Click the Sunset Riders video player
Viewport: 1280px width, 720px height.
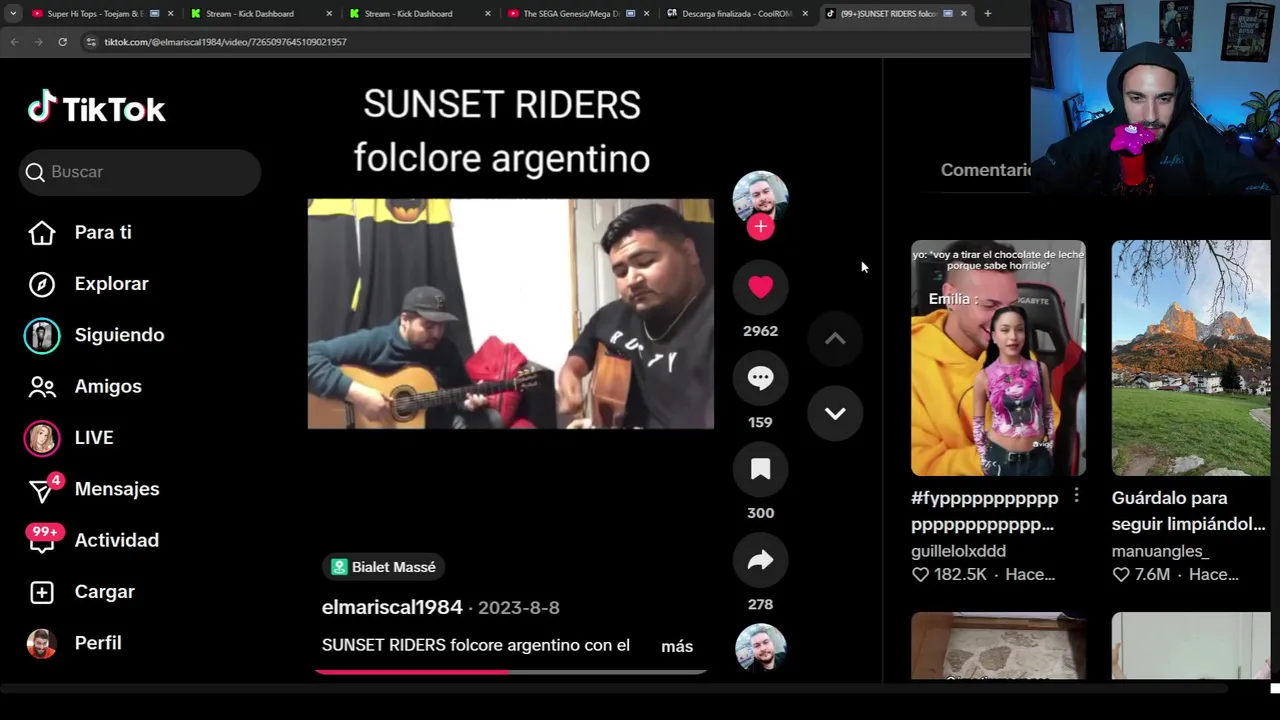pyautogui.click(x=510, y=314)
